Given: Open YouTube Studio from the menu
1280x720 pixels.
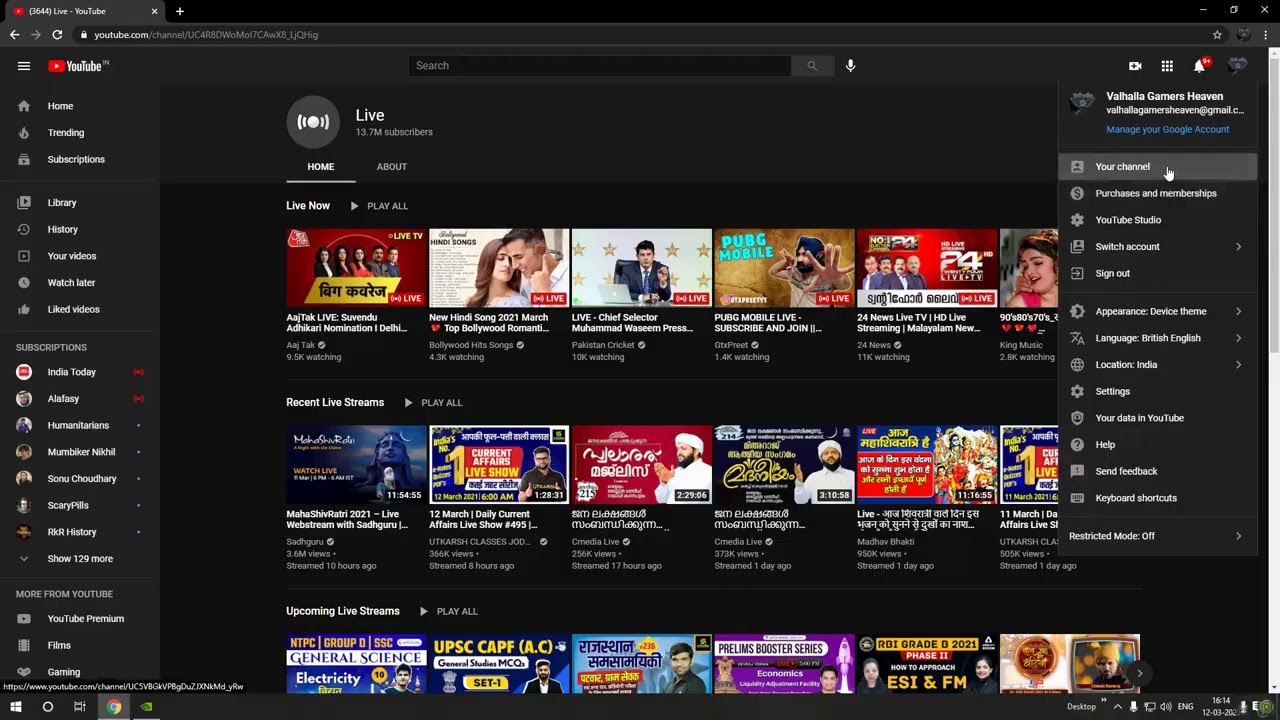Looking at the screenshot, I should tap(1158, 220).
